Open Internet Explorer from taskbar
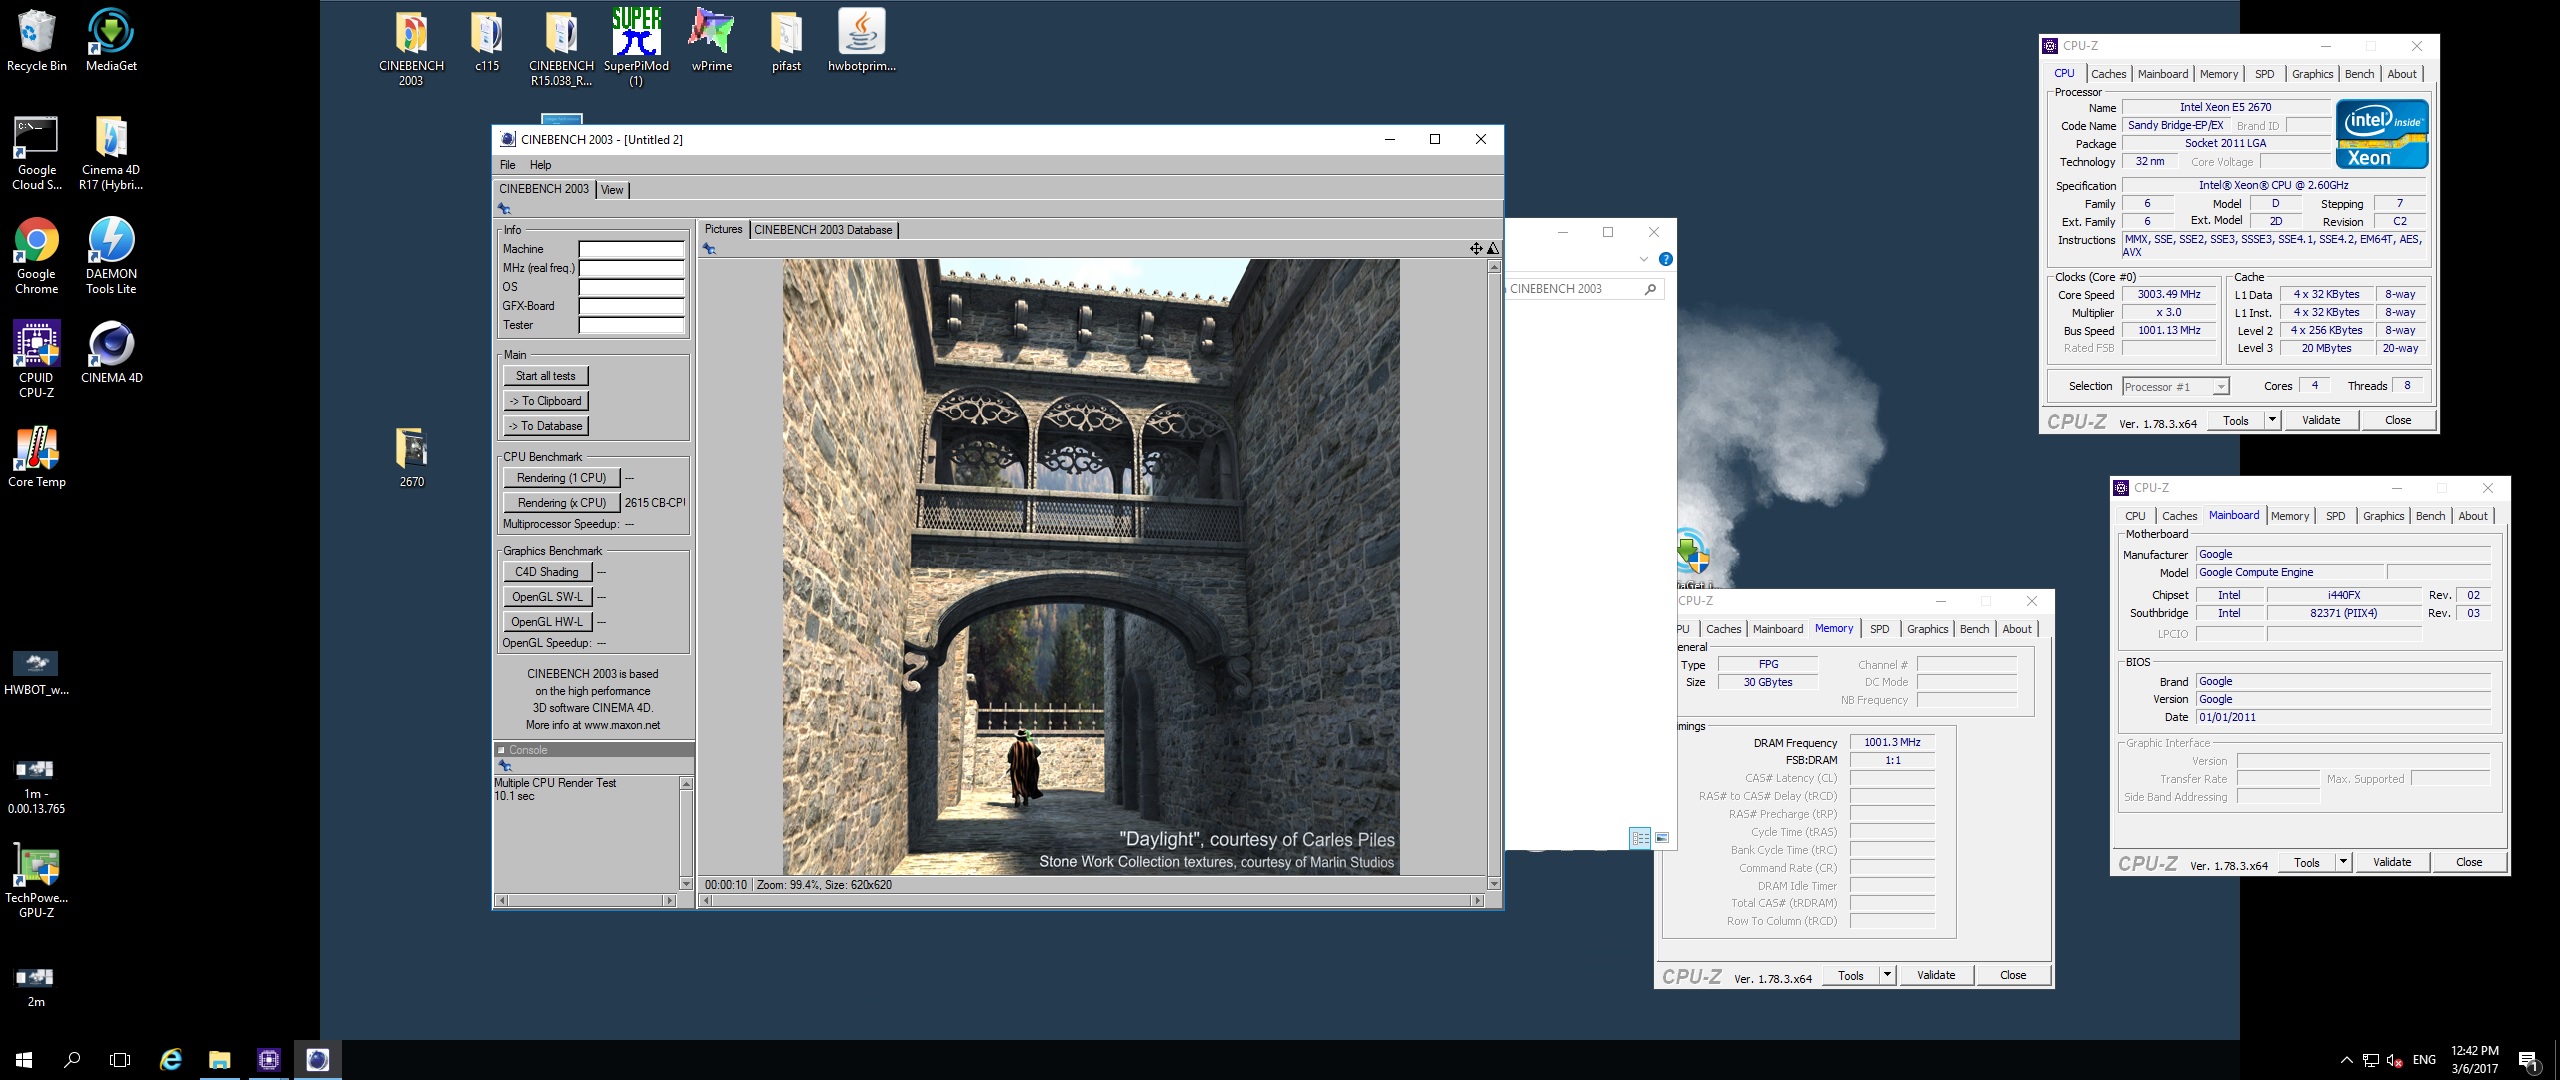The image size is (2560, 1080). click(x=171, y=1060)
